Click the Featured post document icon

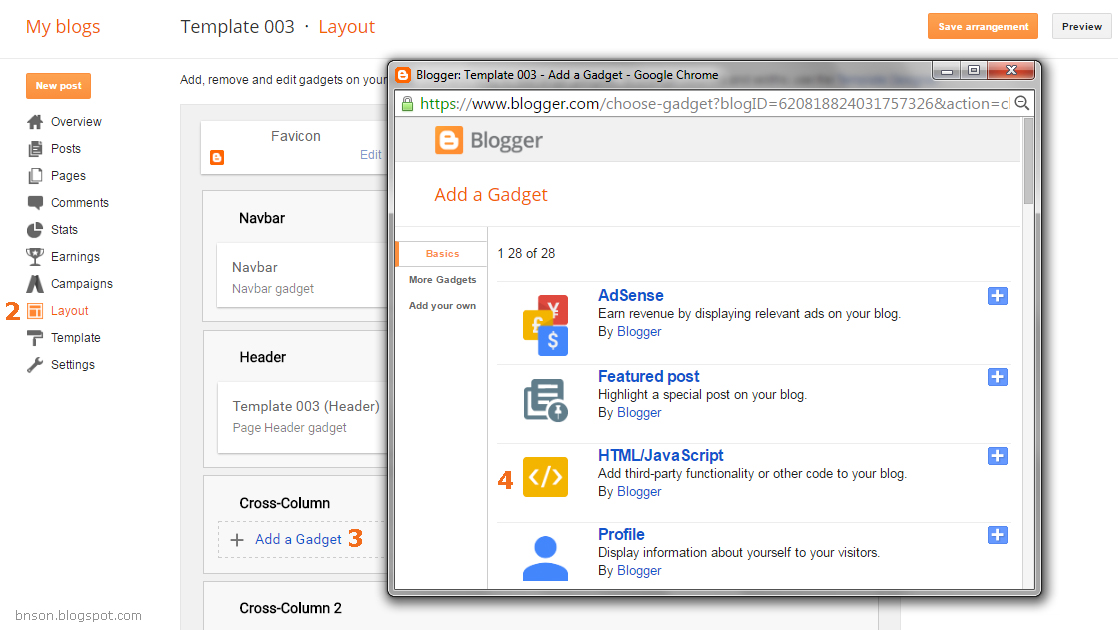[x=545, y=401]
